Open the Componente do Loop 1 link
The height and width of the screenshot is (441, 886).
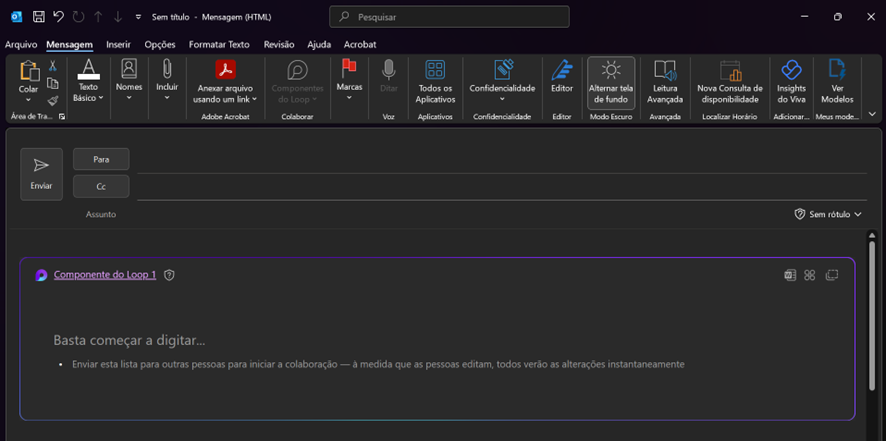(105, 275)
